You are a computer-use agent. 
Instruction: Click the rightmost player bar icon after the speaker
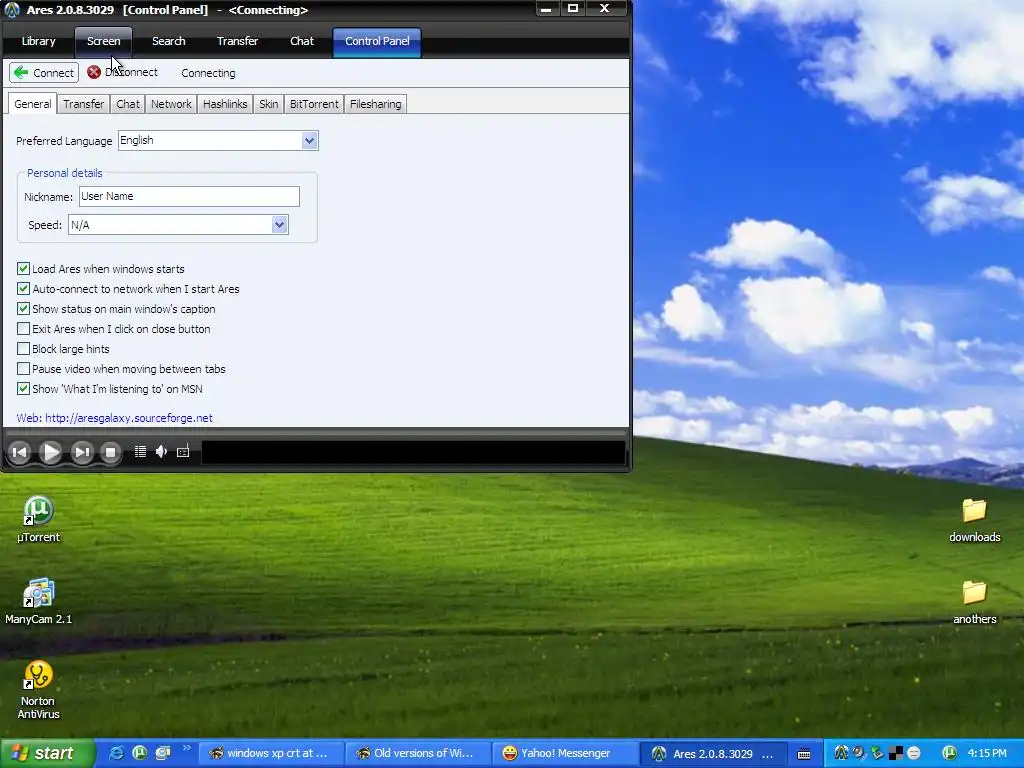tap(183, 451)
